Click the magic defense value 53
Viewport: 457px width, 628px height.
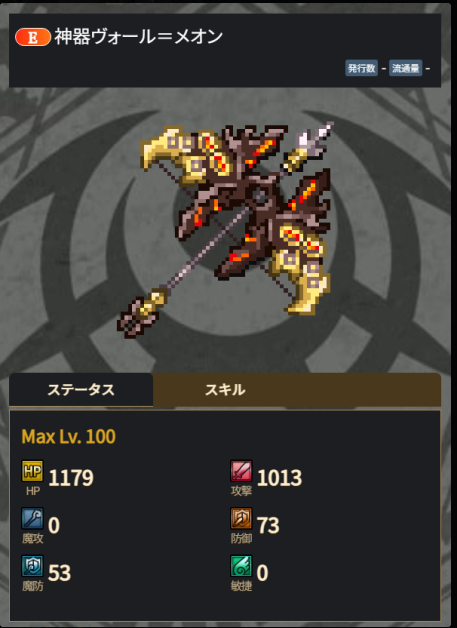[x=59, y=573]
